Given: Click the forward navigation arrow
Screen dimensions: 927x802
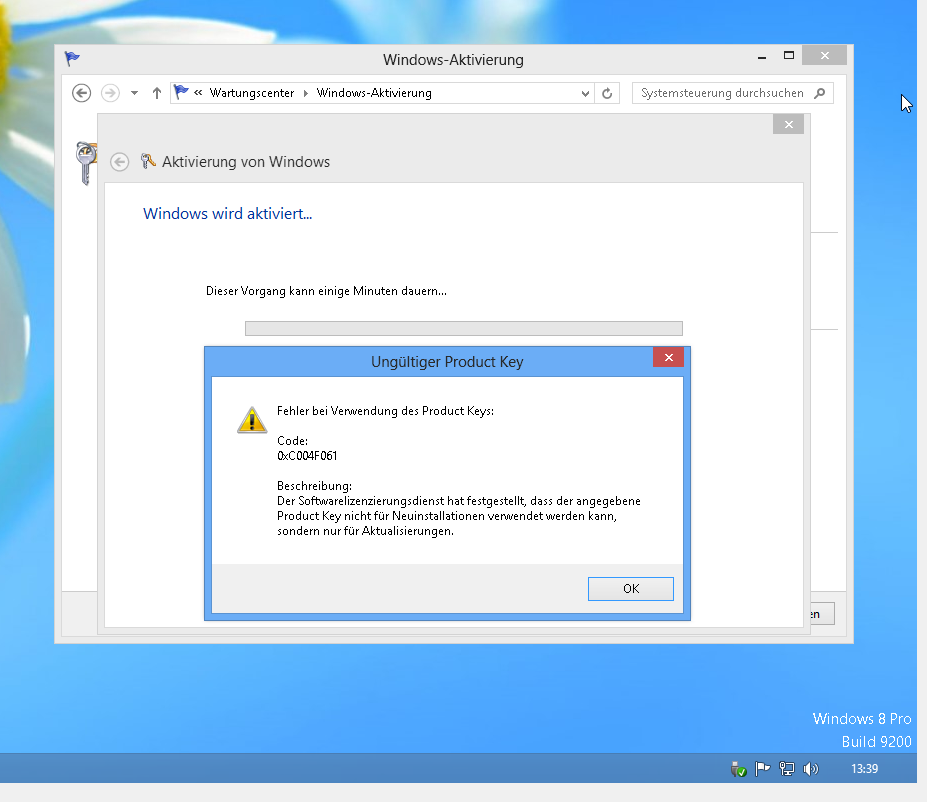Looking at the screenshot, I should click(110, 93).
